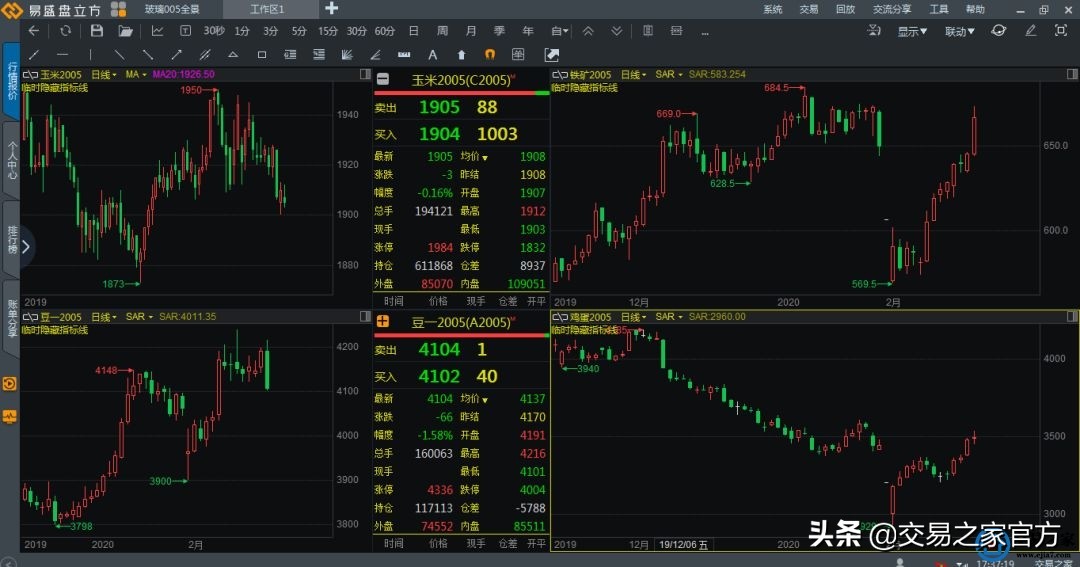Image resolution: width=1080 pixels, height=567 pixels.
Task: Toggle panel layout for 玉米2005 chart
Action: click(x=365, y=74)
